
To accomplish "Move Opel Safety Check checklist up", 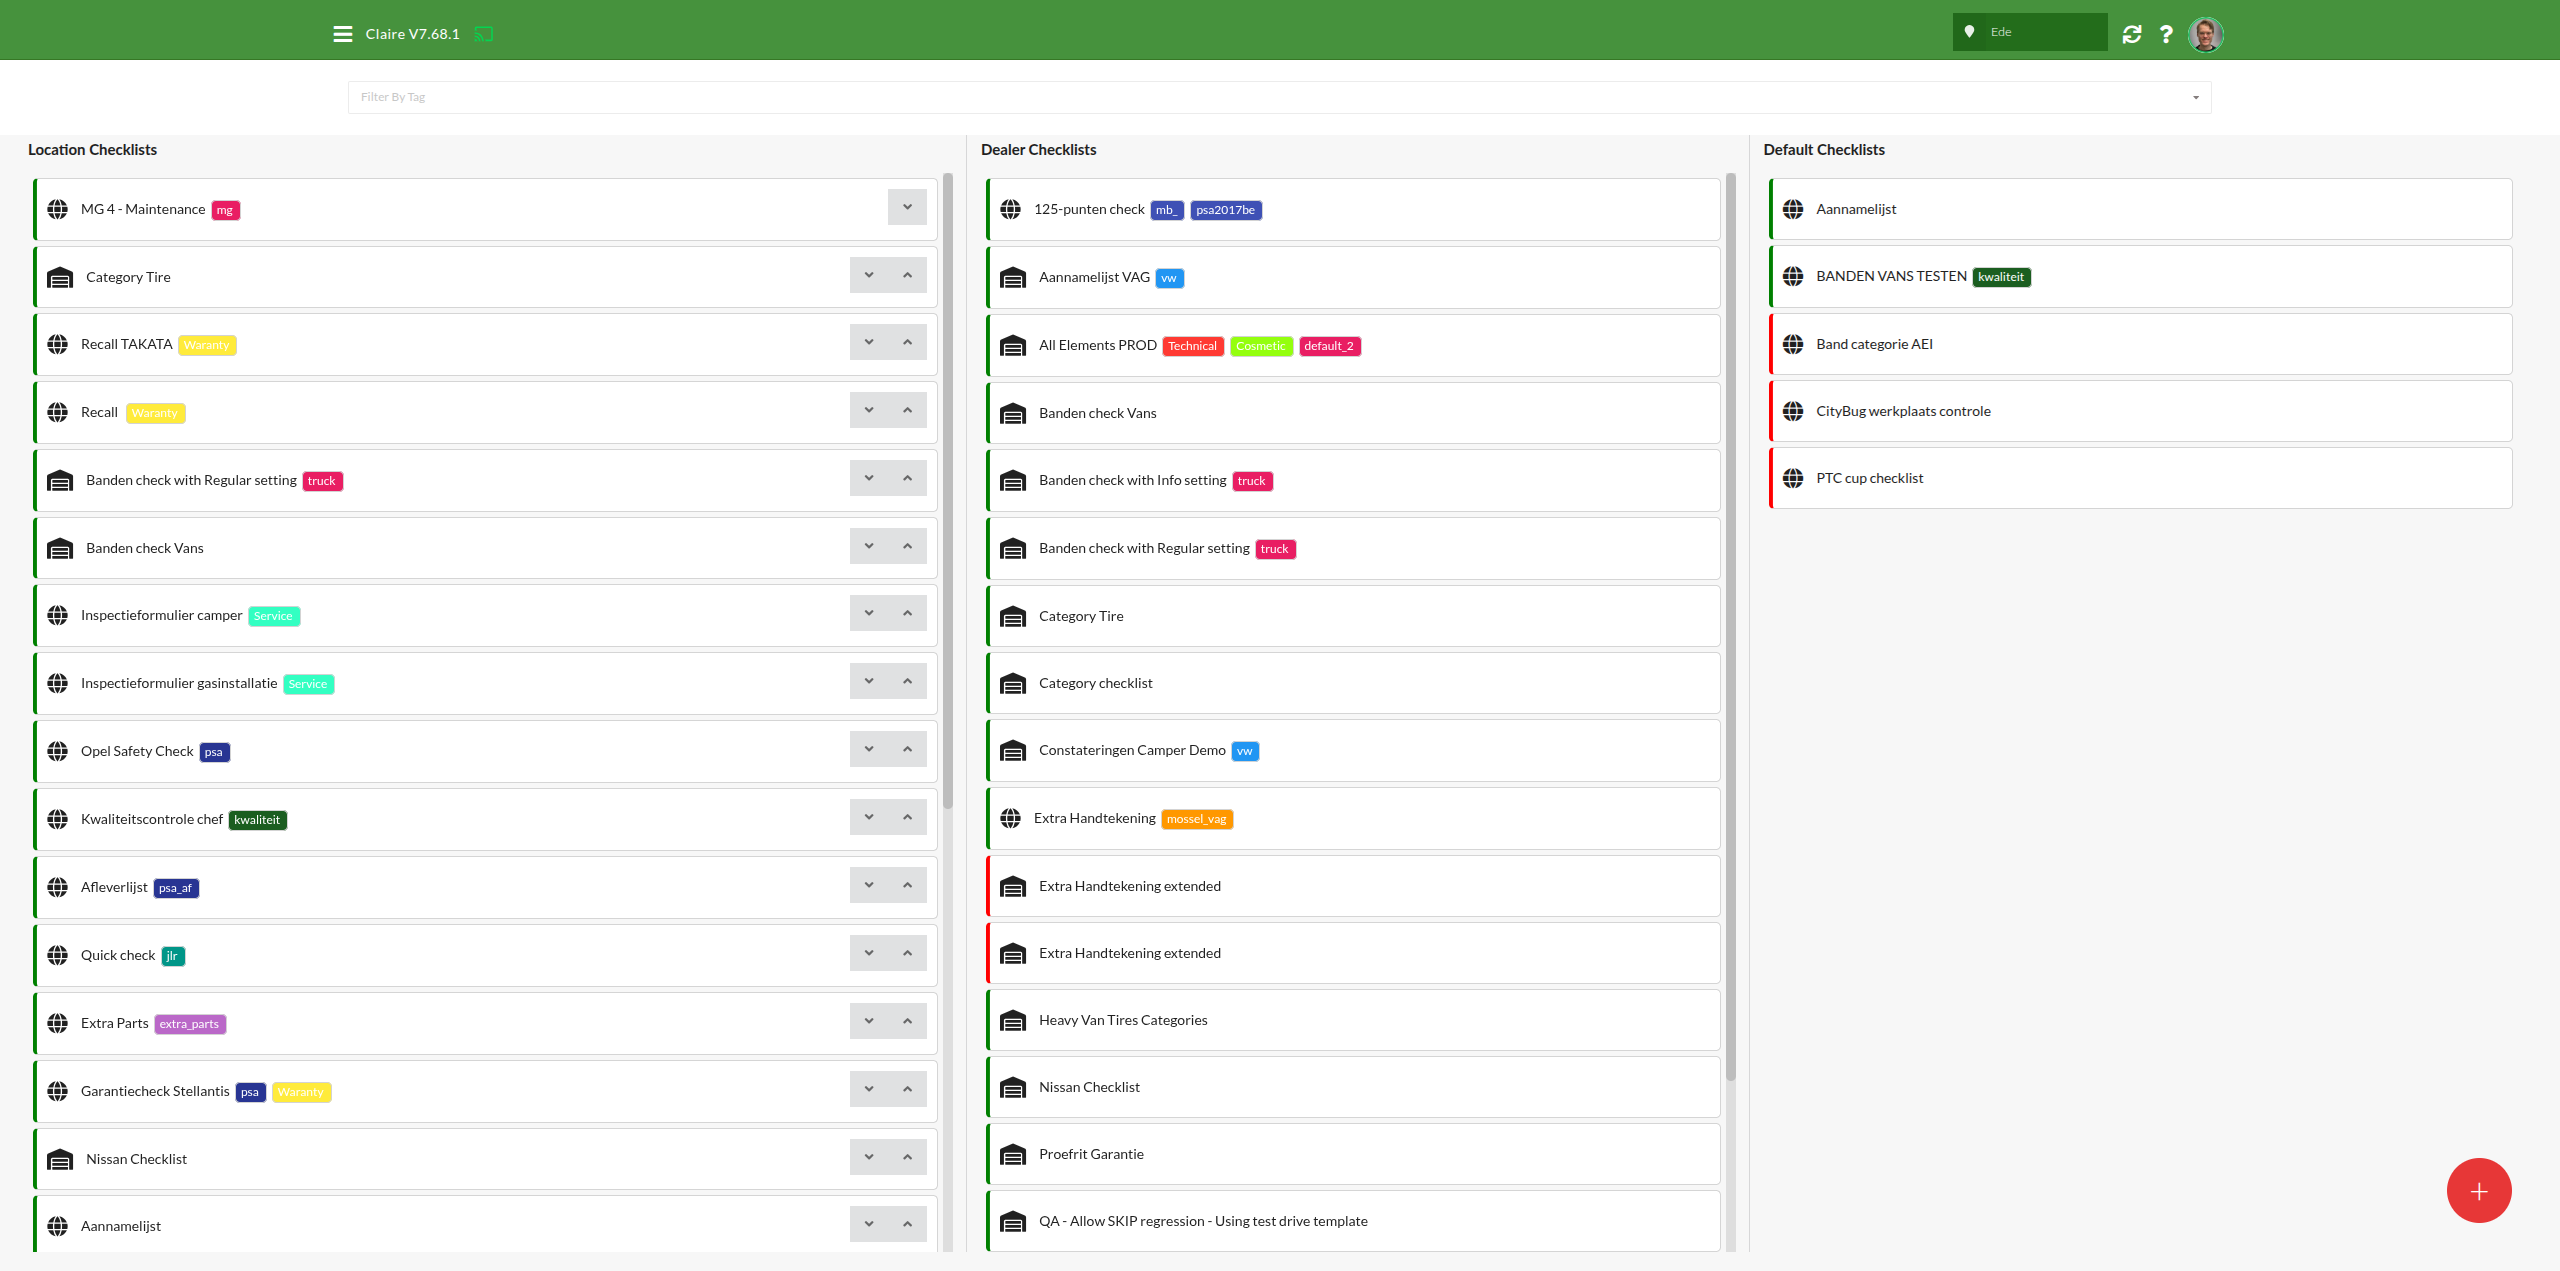I will 907,749.
